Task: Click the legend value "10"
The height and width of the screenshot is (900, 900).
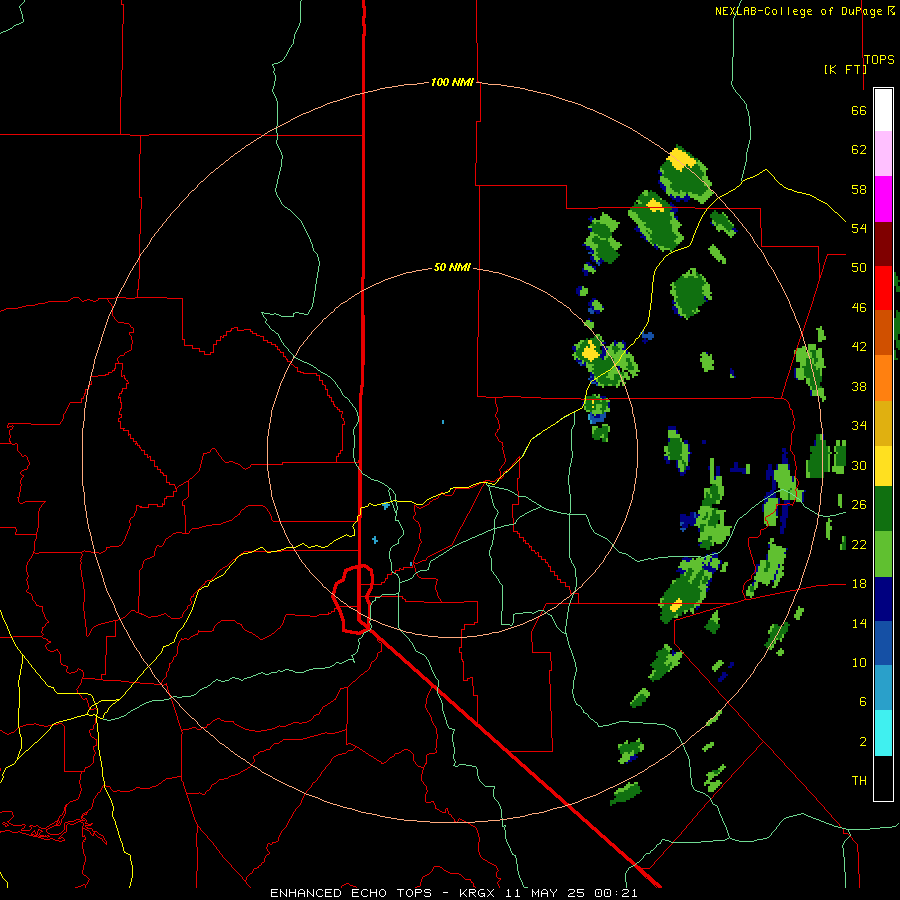Action: click(x=859, y=662)
